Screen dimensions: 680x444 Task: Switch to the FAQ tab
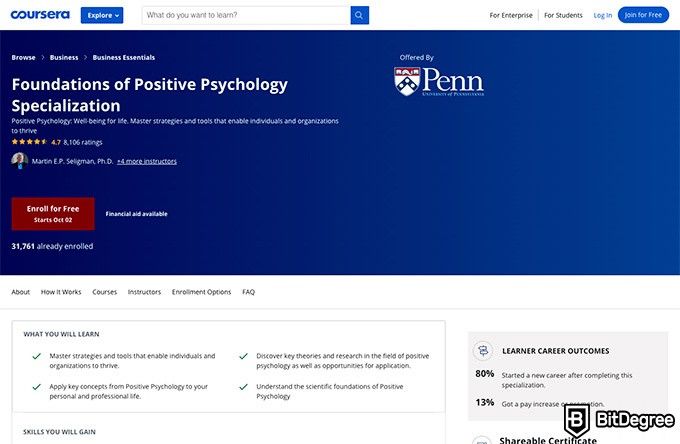point(248,292)
